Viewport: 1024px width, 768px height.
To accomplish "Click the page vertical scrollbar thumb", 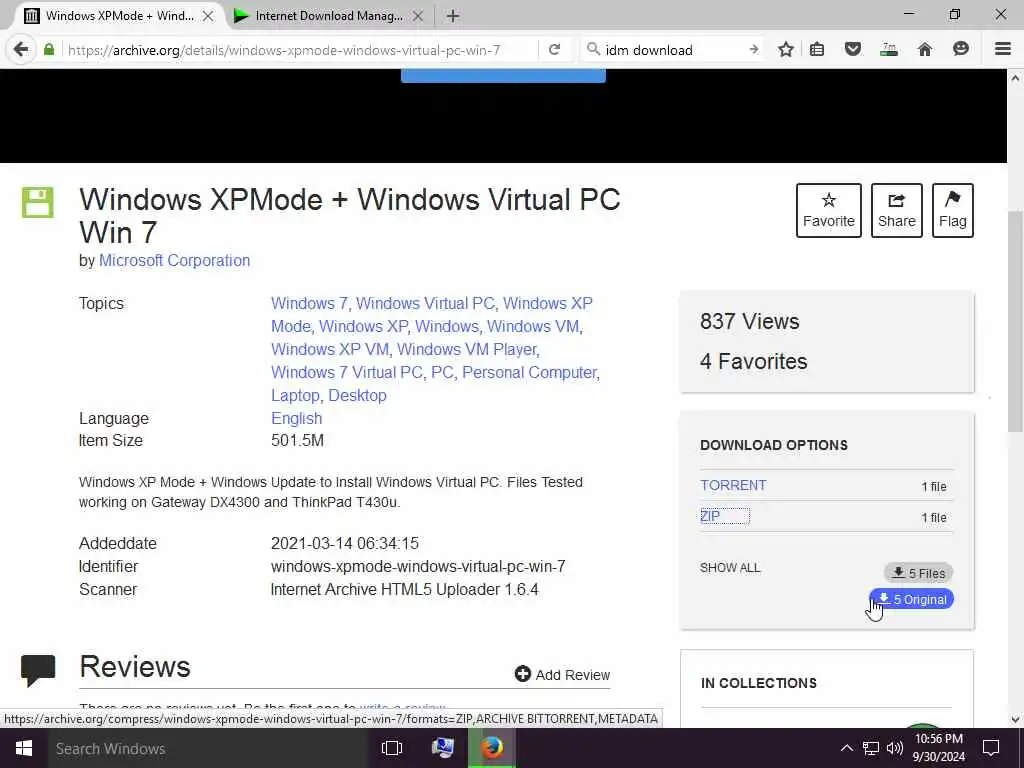I will pos(1016,320).
